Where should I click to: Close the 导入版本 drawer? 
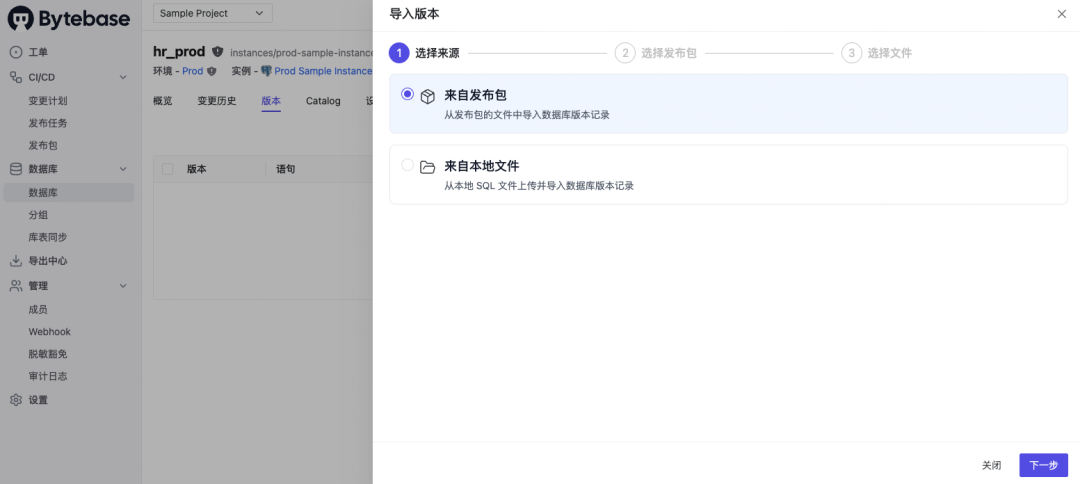click(1061, 14)
